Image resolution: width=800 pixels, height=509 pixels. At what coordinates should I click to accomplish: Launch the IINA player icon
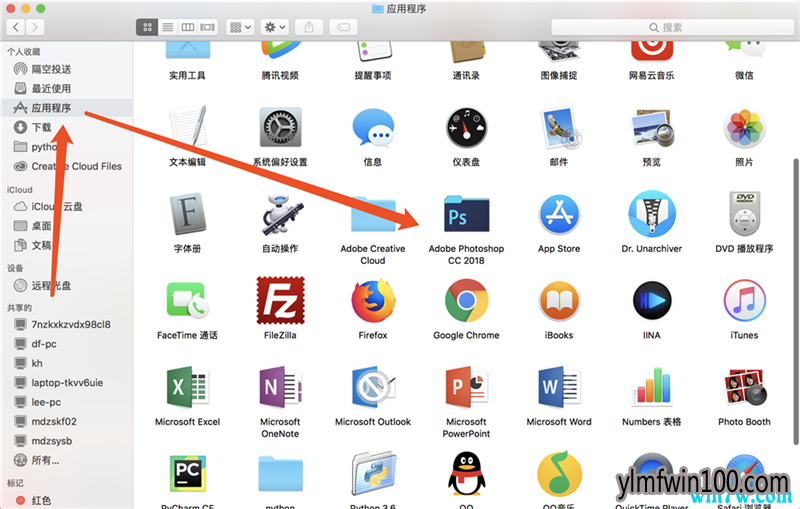tap(652, 301)
